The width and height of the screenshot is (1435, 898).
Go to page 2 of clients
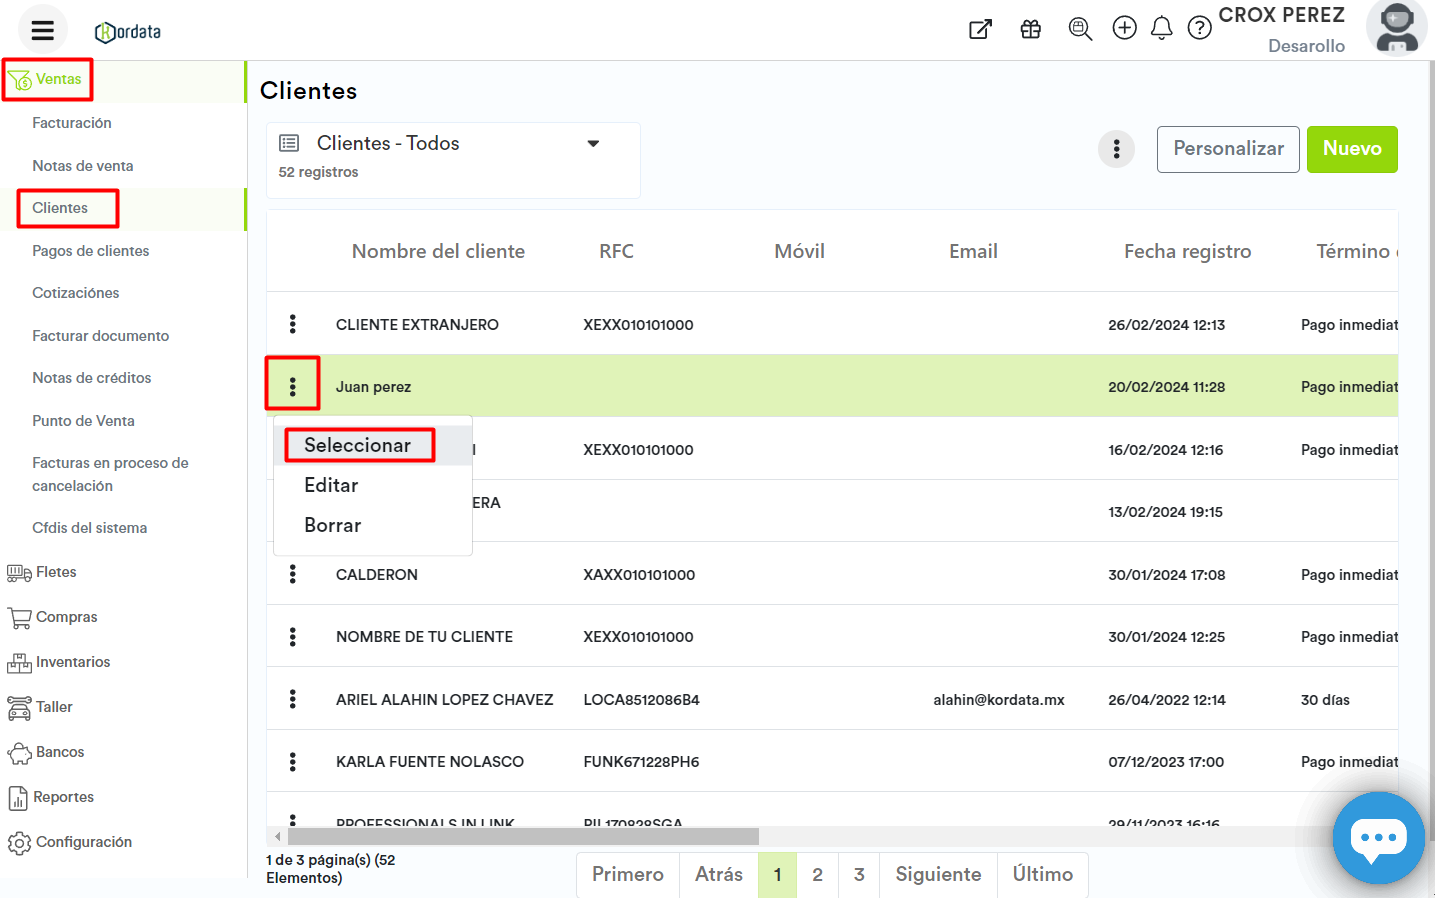pyautogui.click(x=817, y=874)
